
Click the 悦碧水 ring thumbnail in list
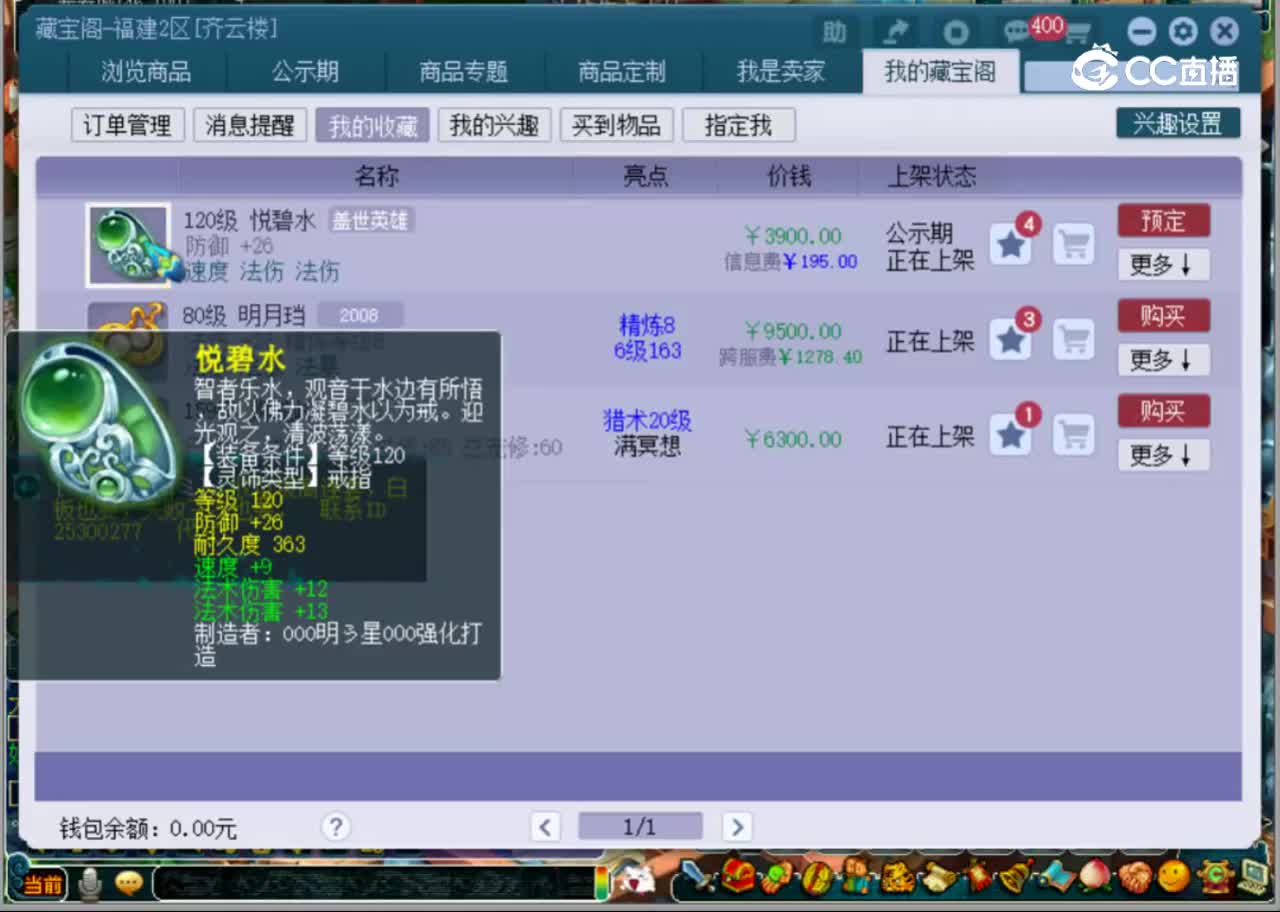click(x=128, y=245)
